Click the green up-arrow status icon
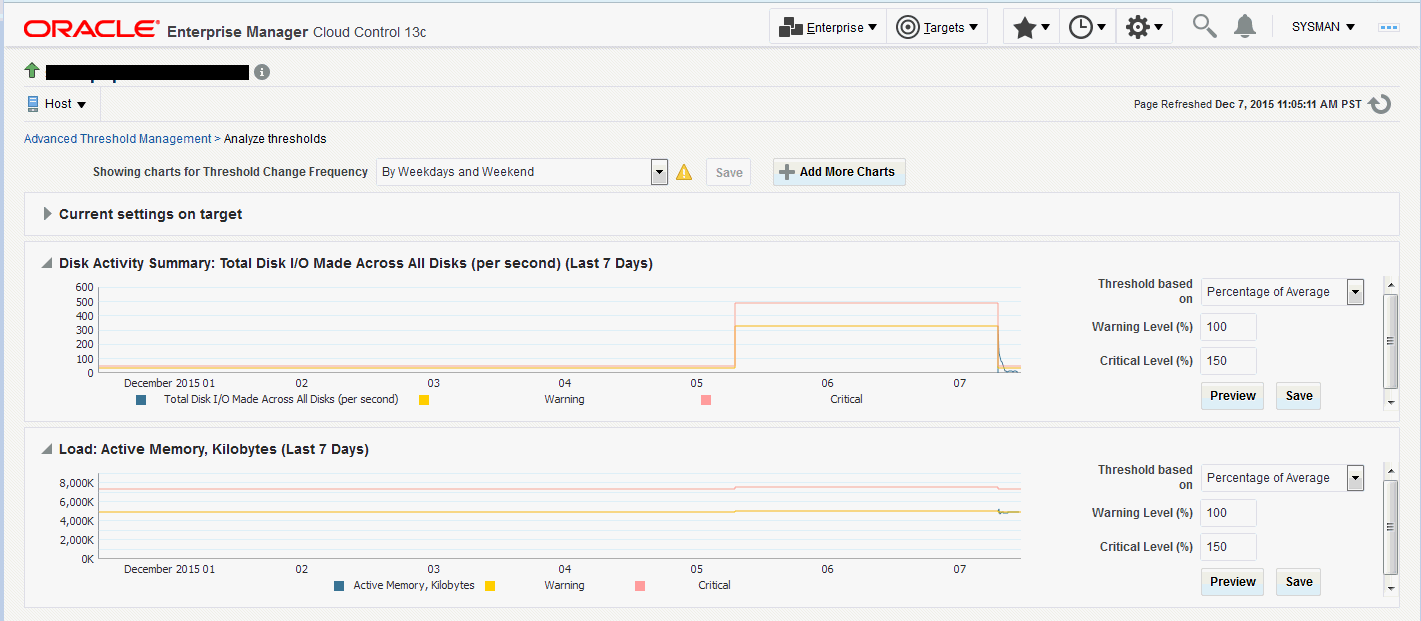The image size is (1421, 621). (32, 71)
